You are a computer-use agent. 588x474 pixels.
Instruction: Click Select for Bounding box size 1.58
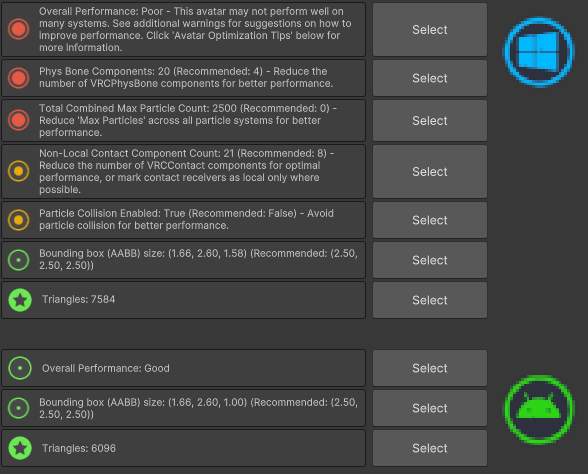point(430,260)
